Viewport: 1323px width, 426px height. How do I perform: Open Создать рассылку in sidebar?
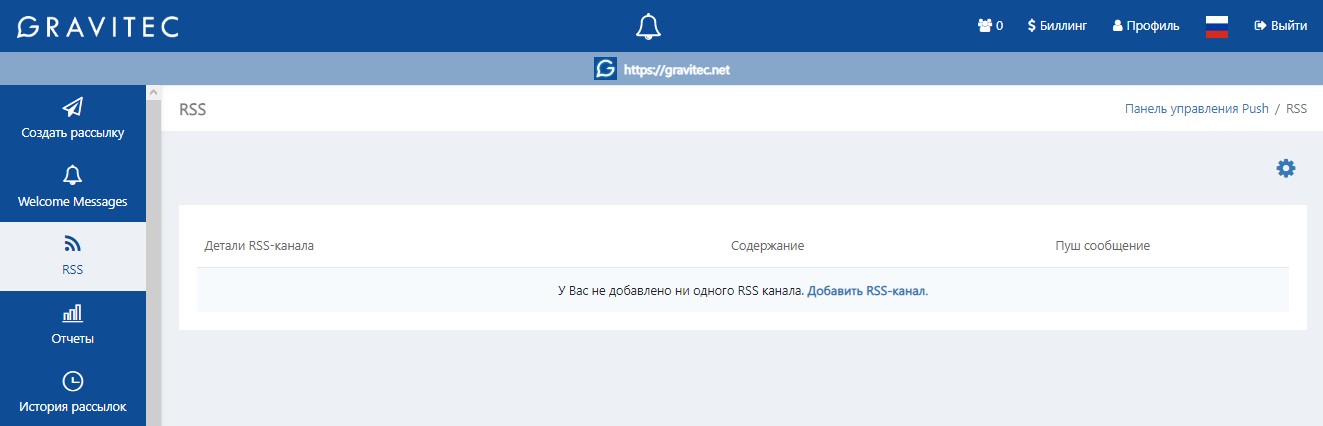pos(73,118)
